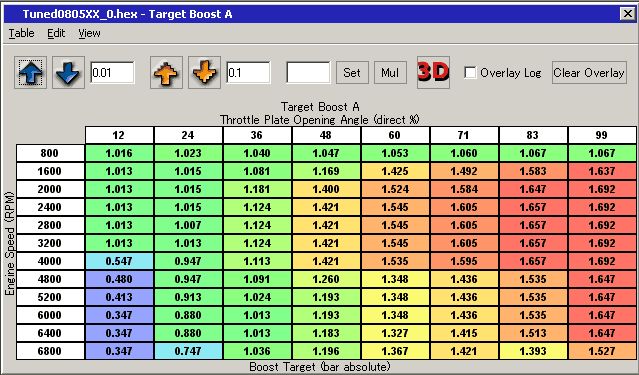Open the View menu
Screen dimensions: 639x375
89,33
